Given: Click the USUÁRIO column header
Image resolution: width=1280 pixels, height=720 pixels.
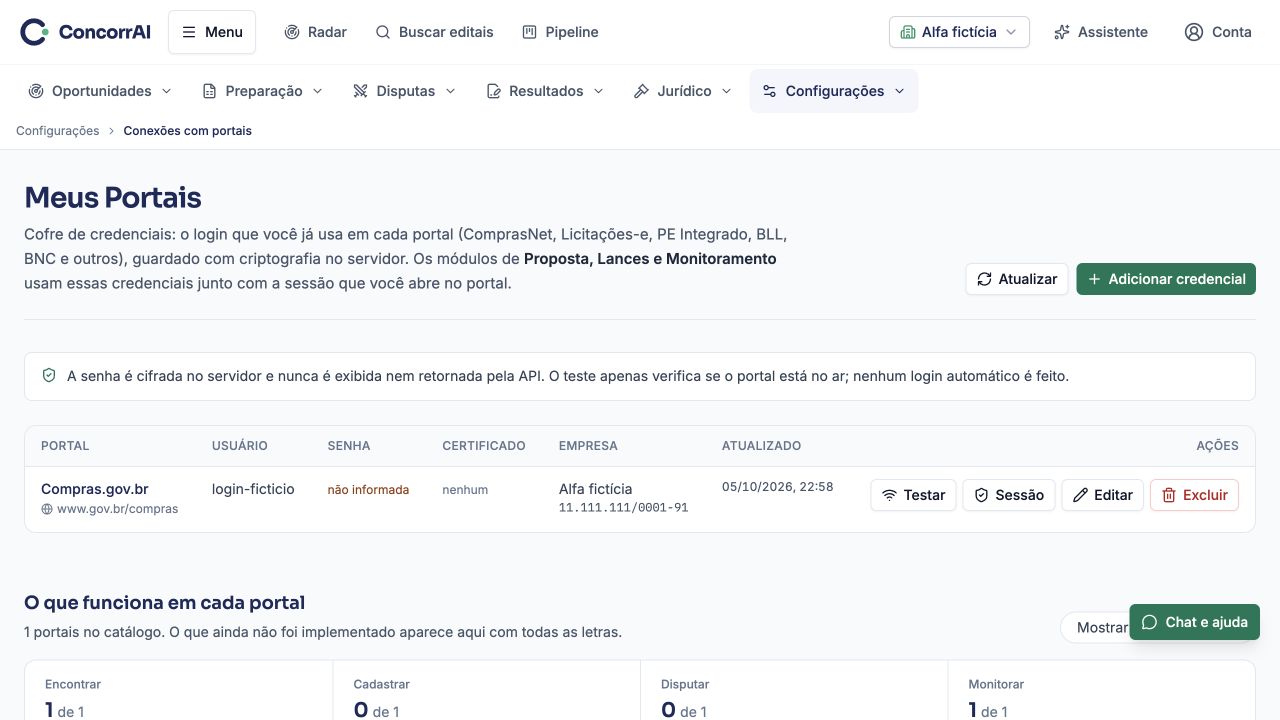Looking at the screenshot, I should 240,446.
